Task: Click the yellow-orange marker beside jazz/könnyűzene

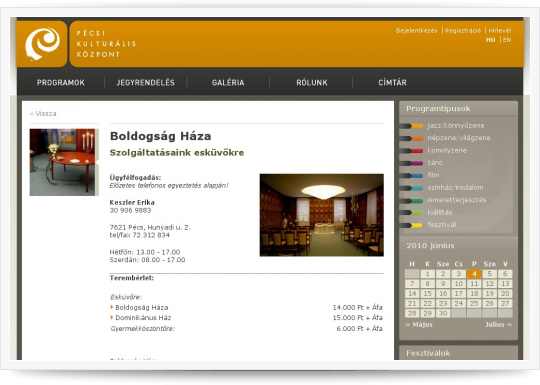Action: [x=412, y=126]
